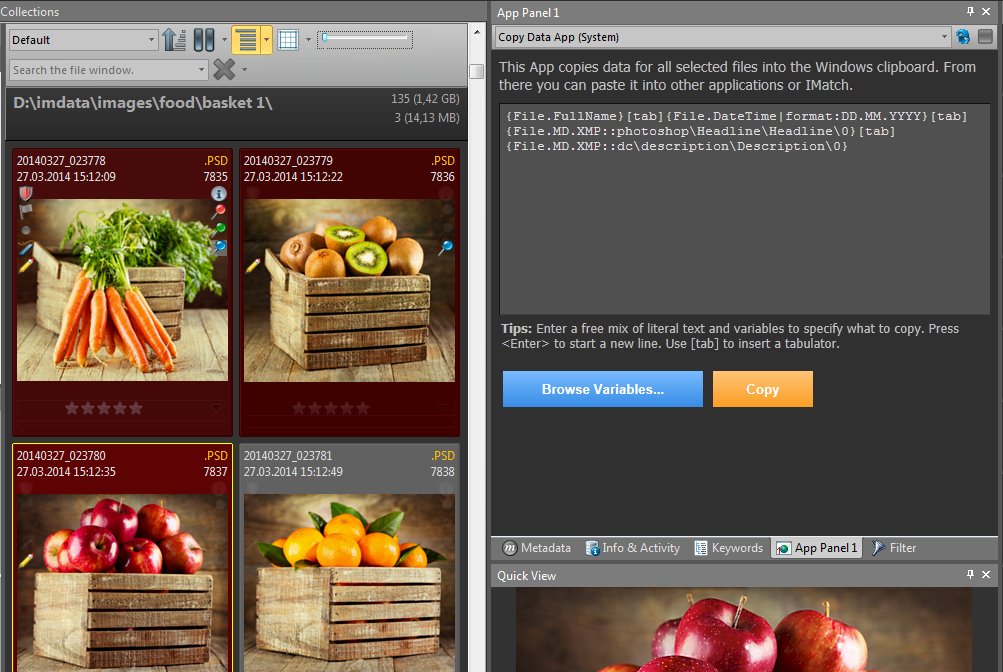Click the number 7837 on apples thumbnail
This screenshot has width=1003, height=672.
pyautogui.click(x=216, y=471)
